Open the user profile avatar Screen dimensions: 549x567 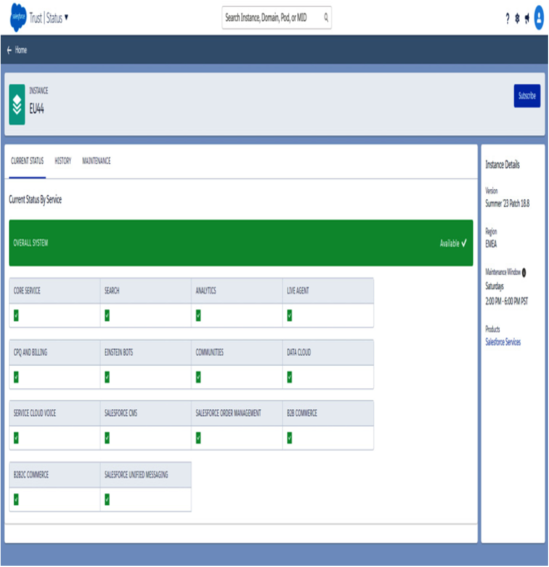[539, 17]
